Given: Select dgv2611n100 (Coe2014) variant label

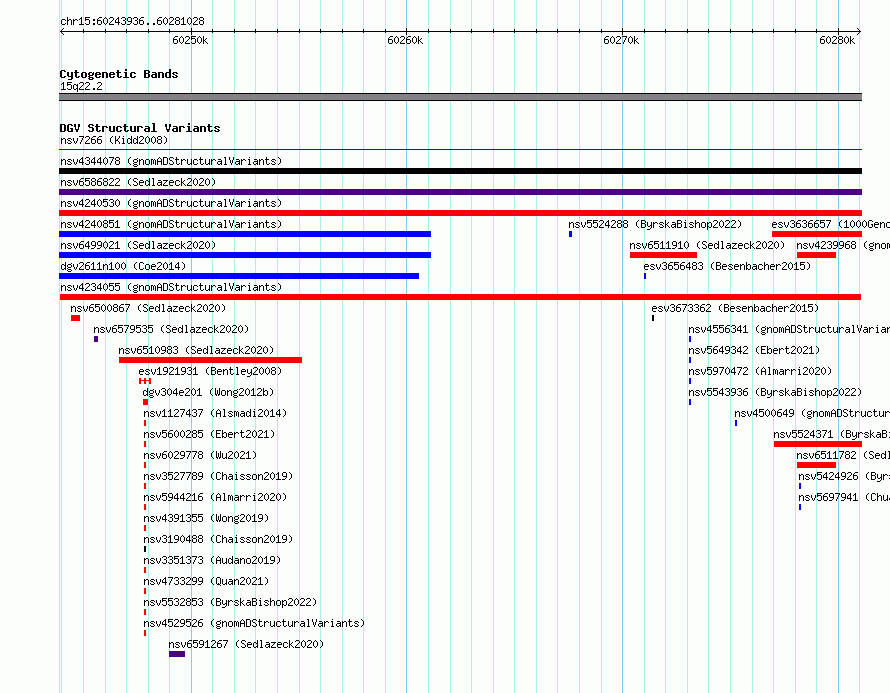Looking at the screenshot, I should 123,266.
